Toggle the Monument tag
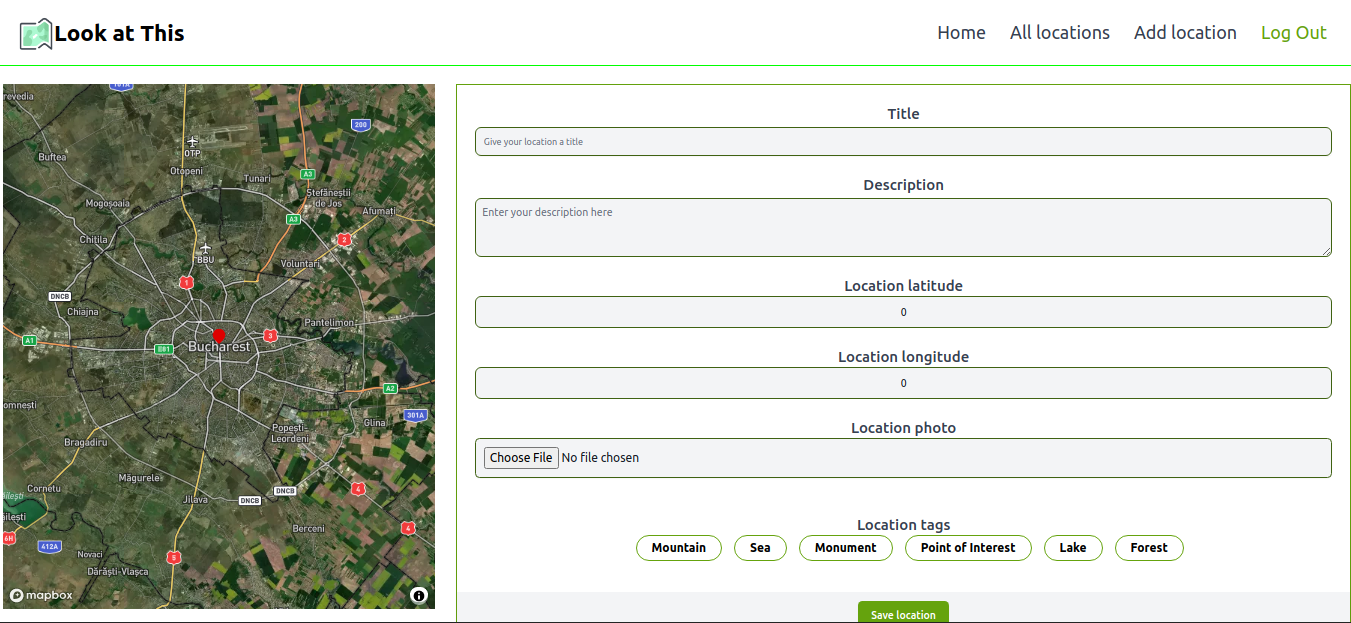Screen dimensions: 1351x623 click(x=845, y=548)
